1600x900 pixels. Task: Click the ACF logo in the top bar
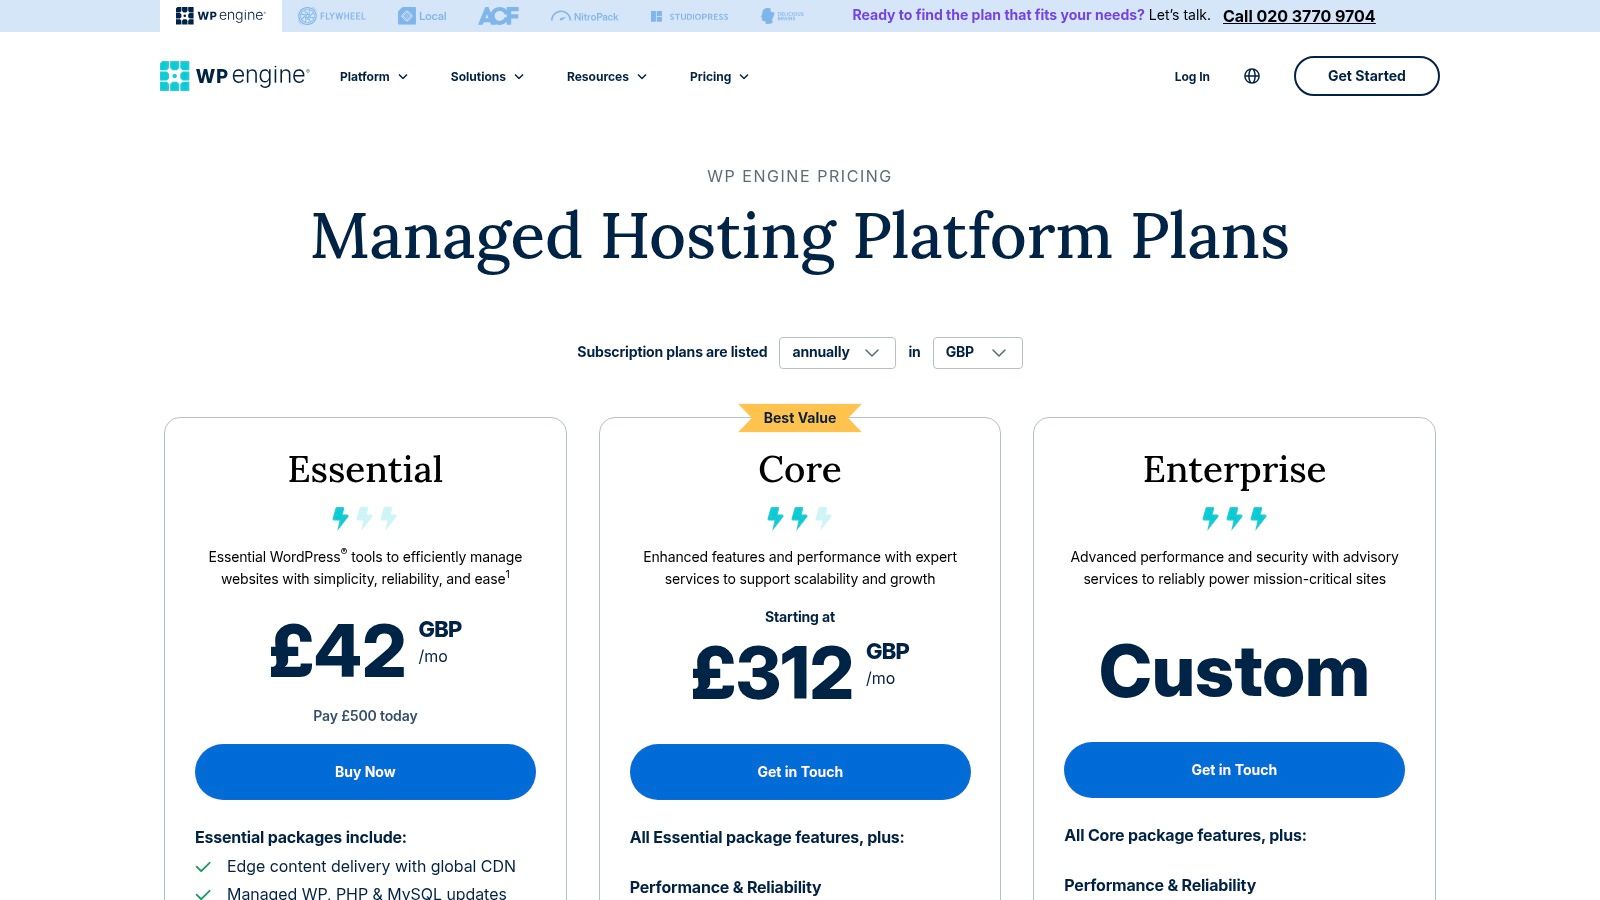pos(499,15)
